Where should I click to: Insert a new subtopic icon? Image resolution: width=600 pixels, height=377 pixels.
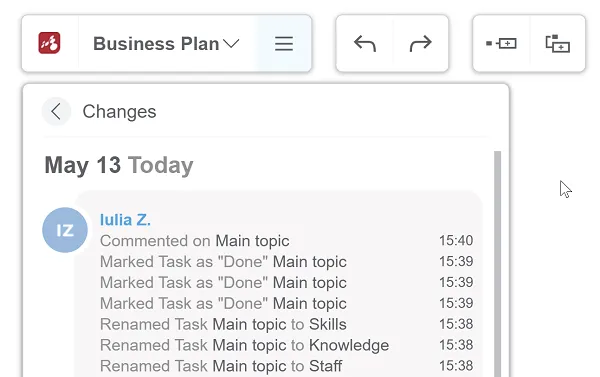(x=558, y=43)
